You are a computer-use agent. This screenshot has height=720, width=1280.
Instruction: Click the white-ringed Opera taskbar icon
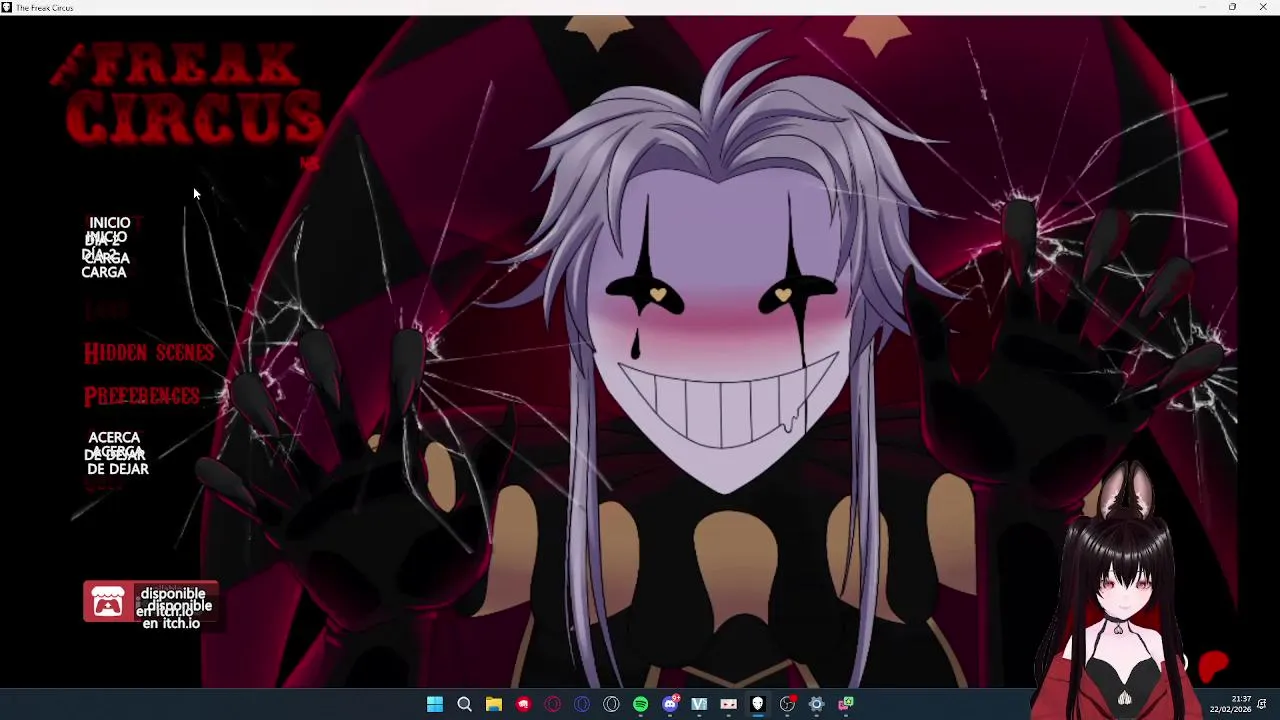coord(611,704)
